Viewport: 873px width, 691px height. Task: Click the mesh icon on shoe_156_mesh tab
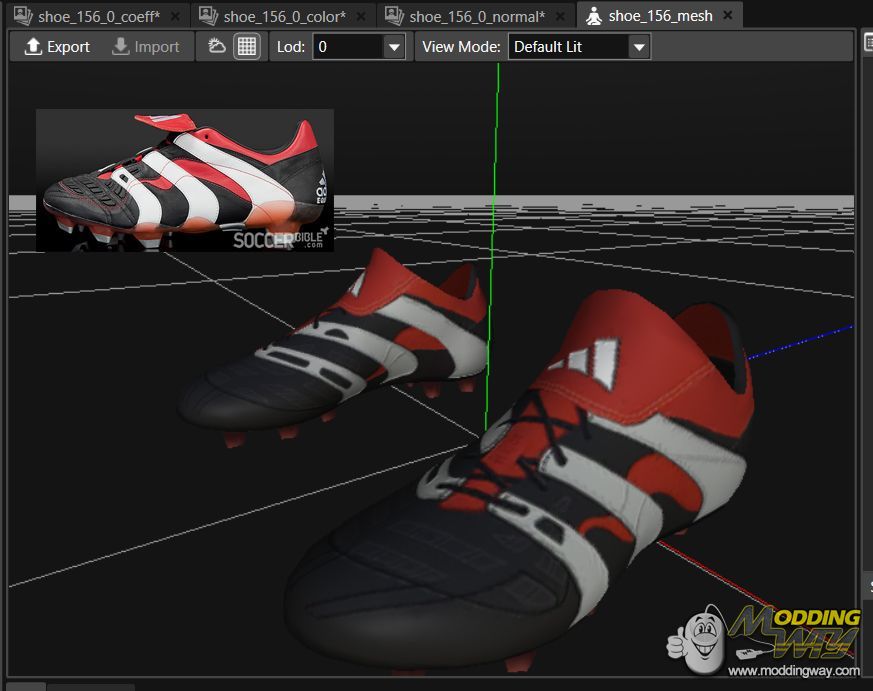(594, 16)
